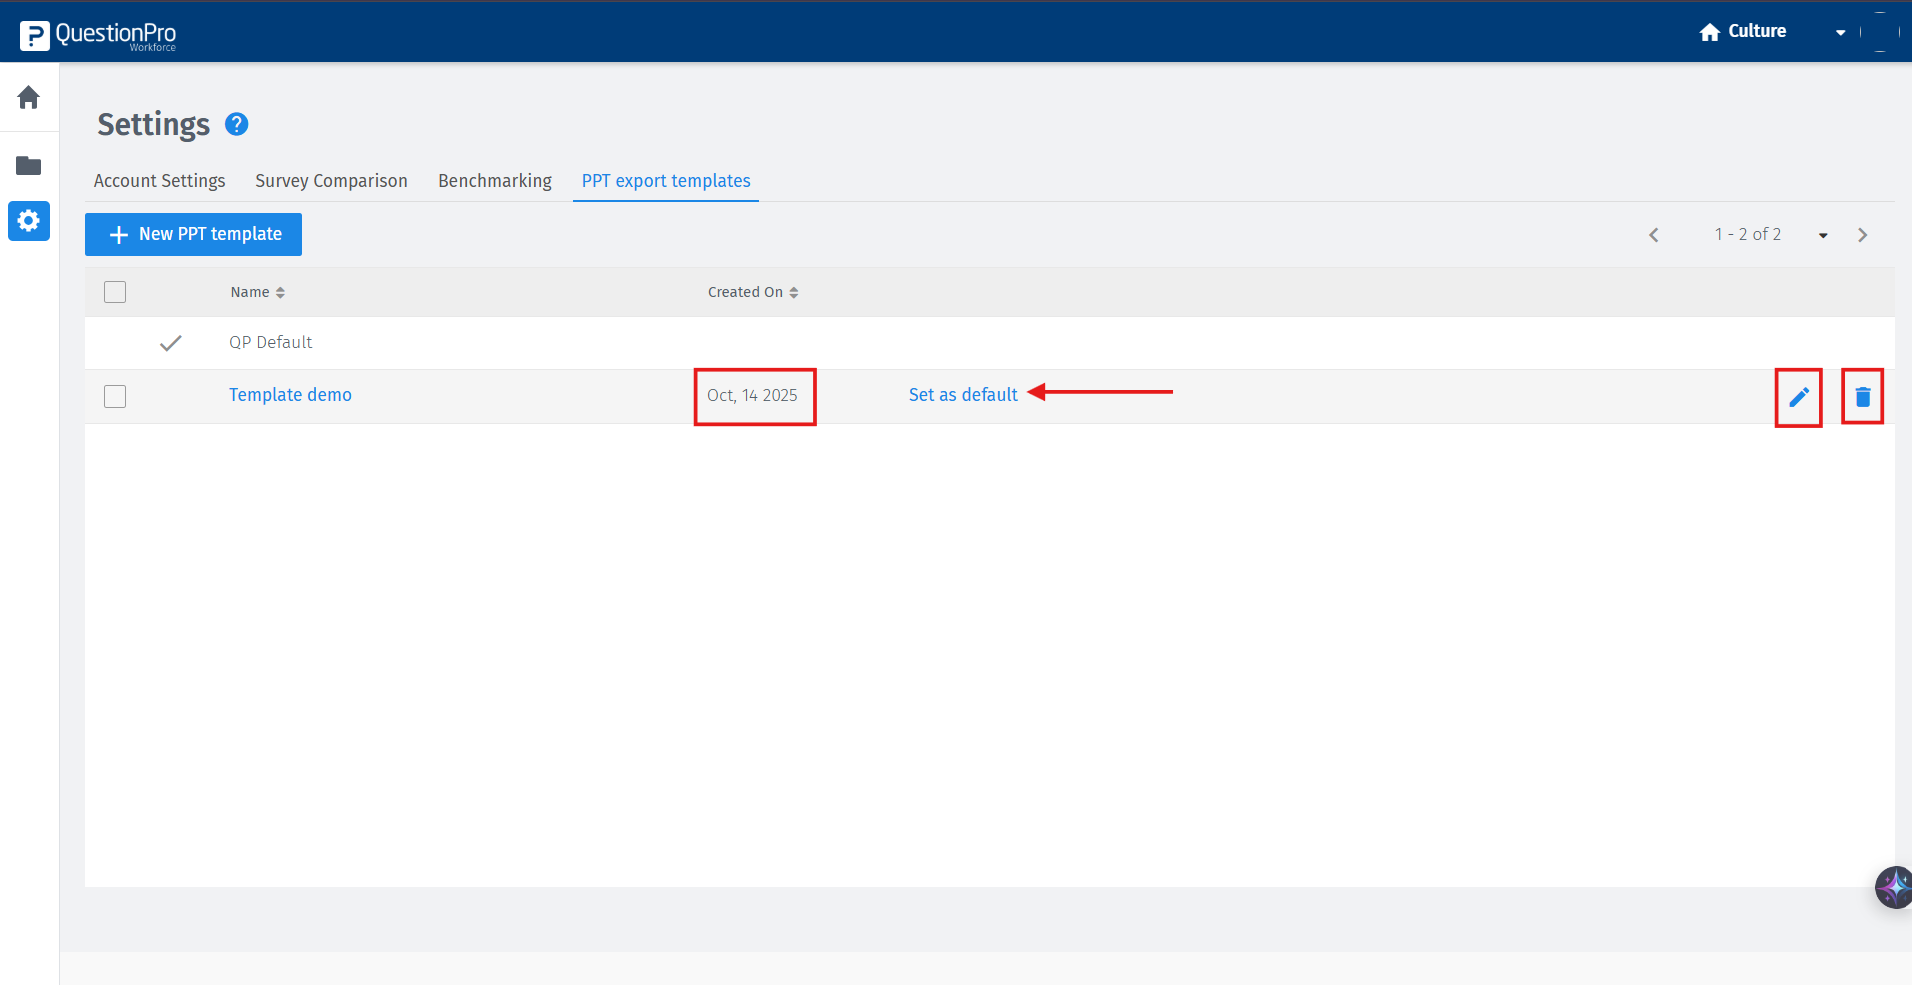Open the Culture workspace dropdown

pos(1841,32)
